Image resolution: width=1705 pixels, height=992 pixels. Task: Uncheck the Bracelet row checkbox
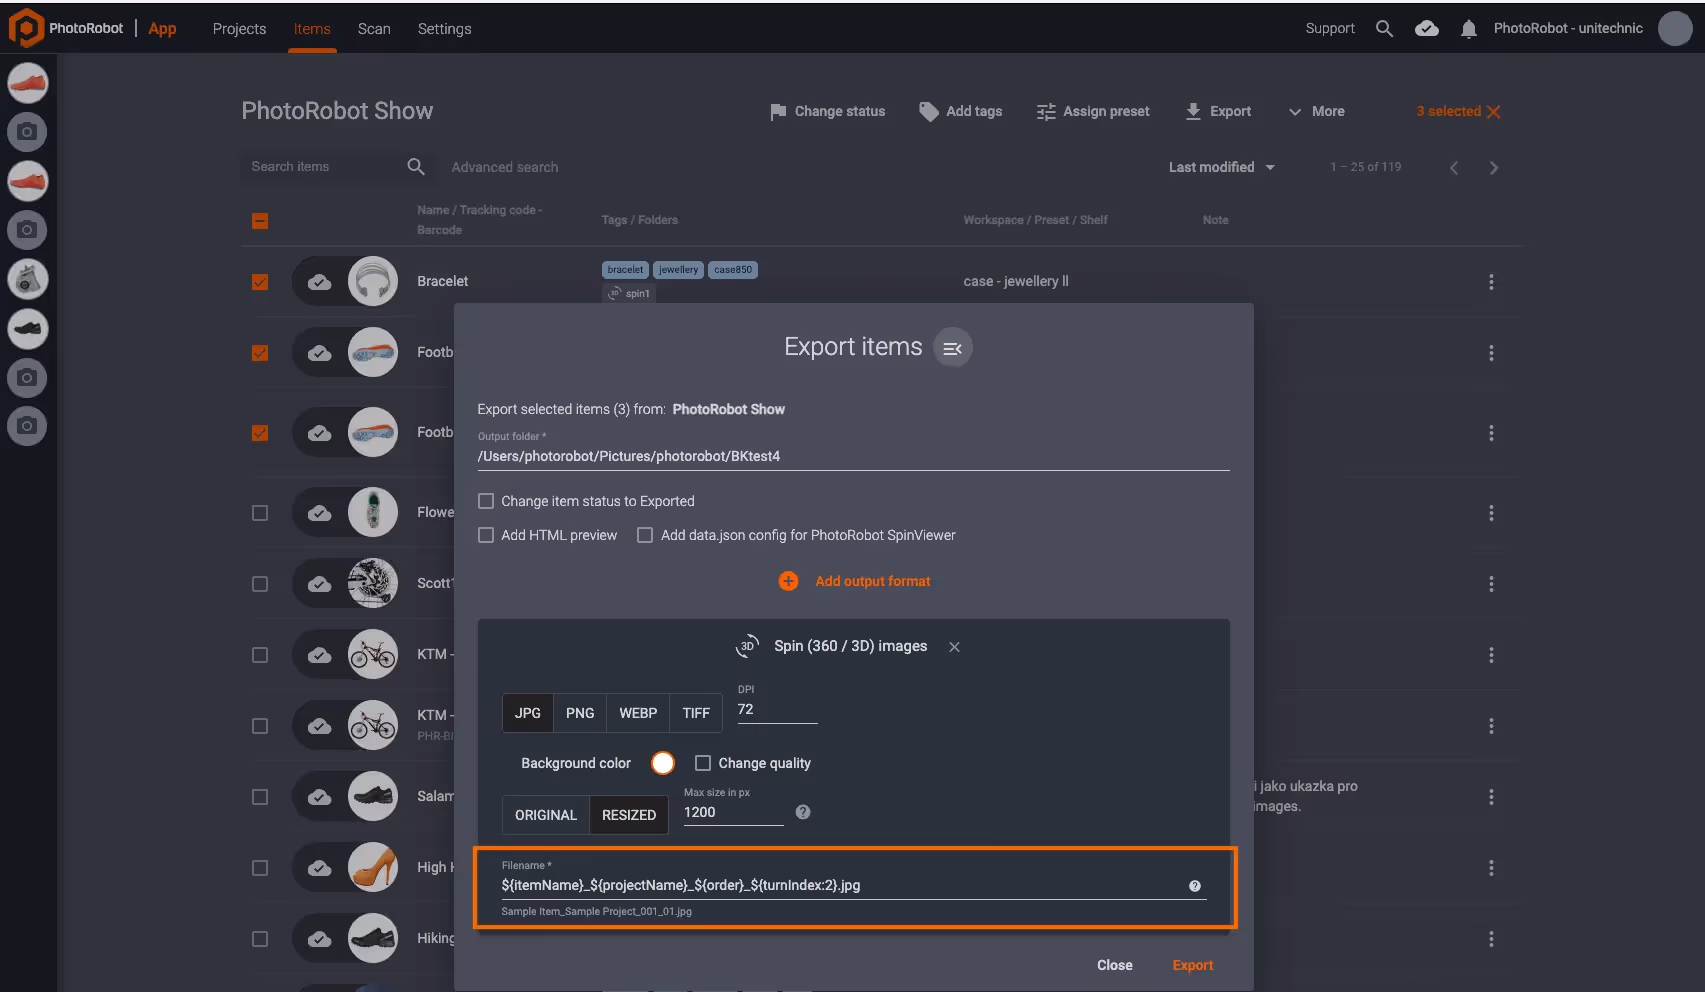260,282
